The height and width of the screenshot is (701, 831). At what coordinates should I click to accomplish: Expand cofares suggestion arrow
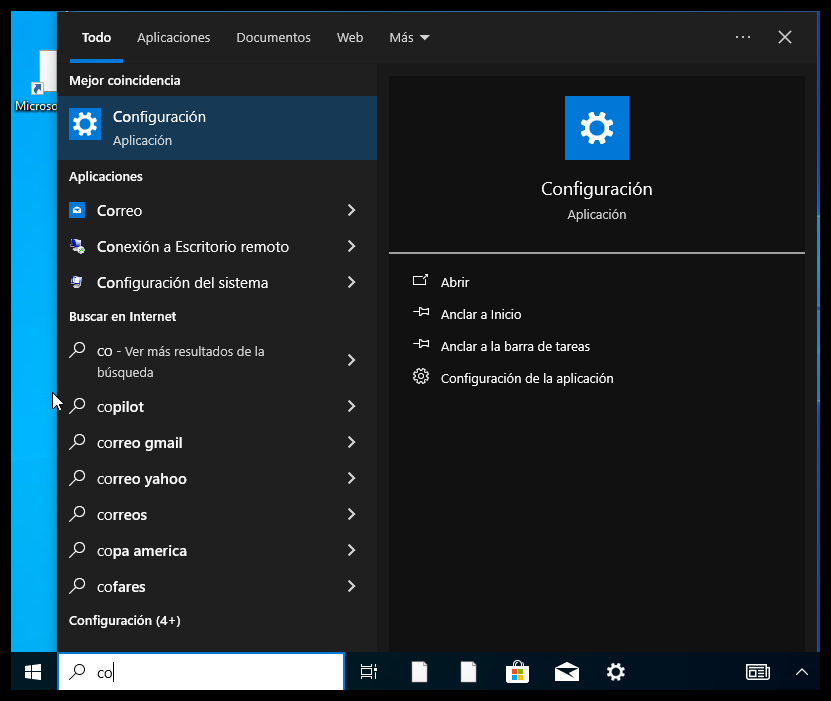(x=351, y=587)
